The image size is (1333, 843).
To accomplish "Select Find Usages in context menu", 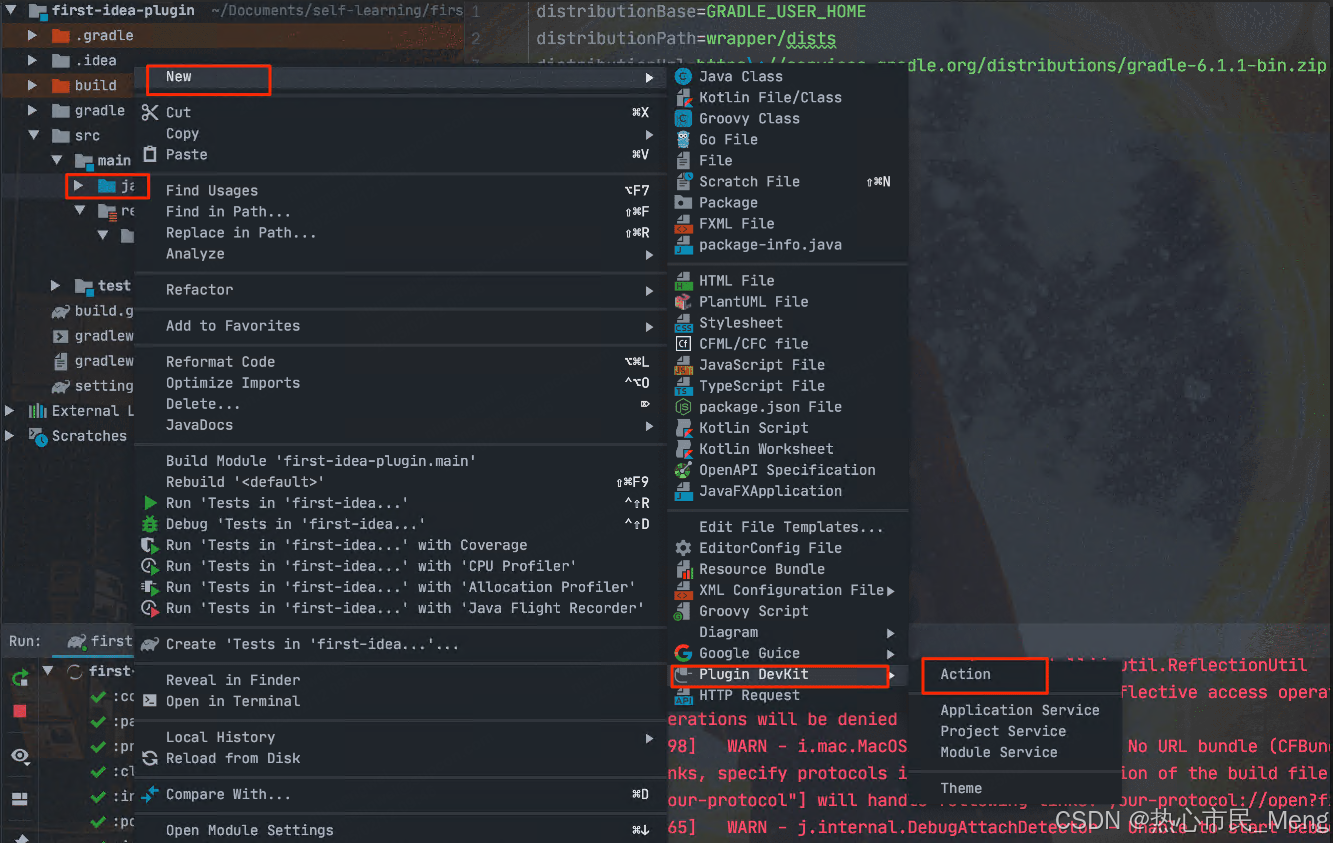I will pyautogui.click(x=401, y=190).
